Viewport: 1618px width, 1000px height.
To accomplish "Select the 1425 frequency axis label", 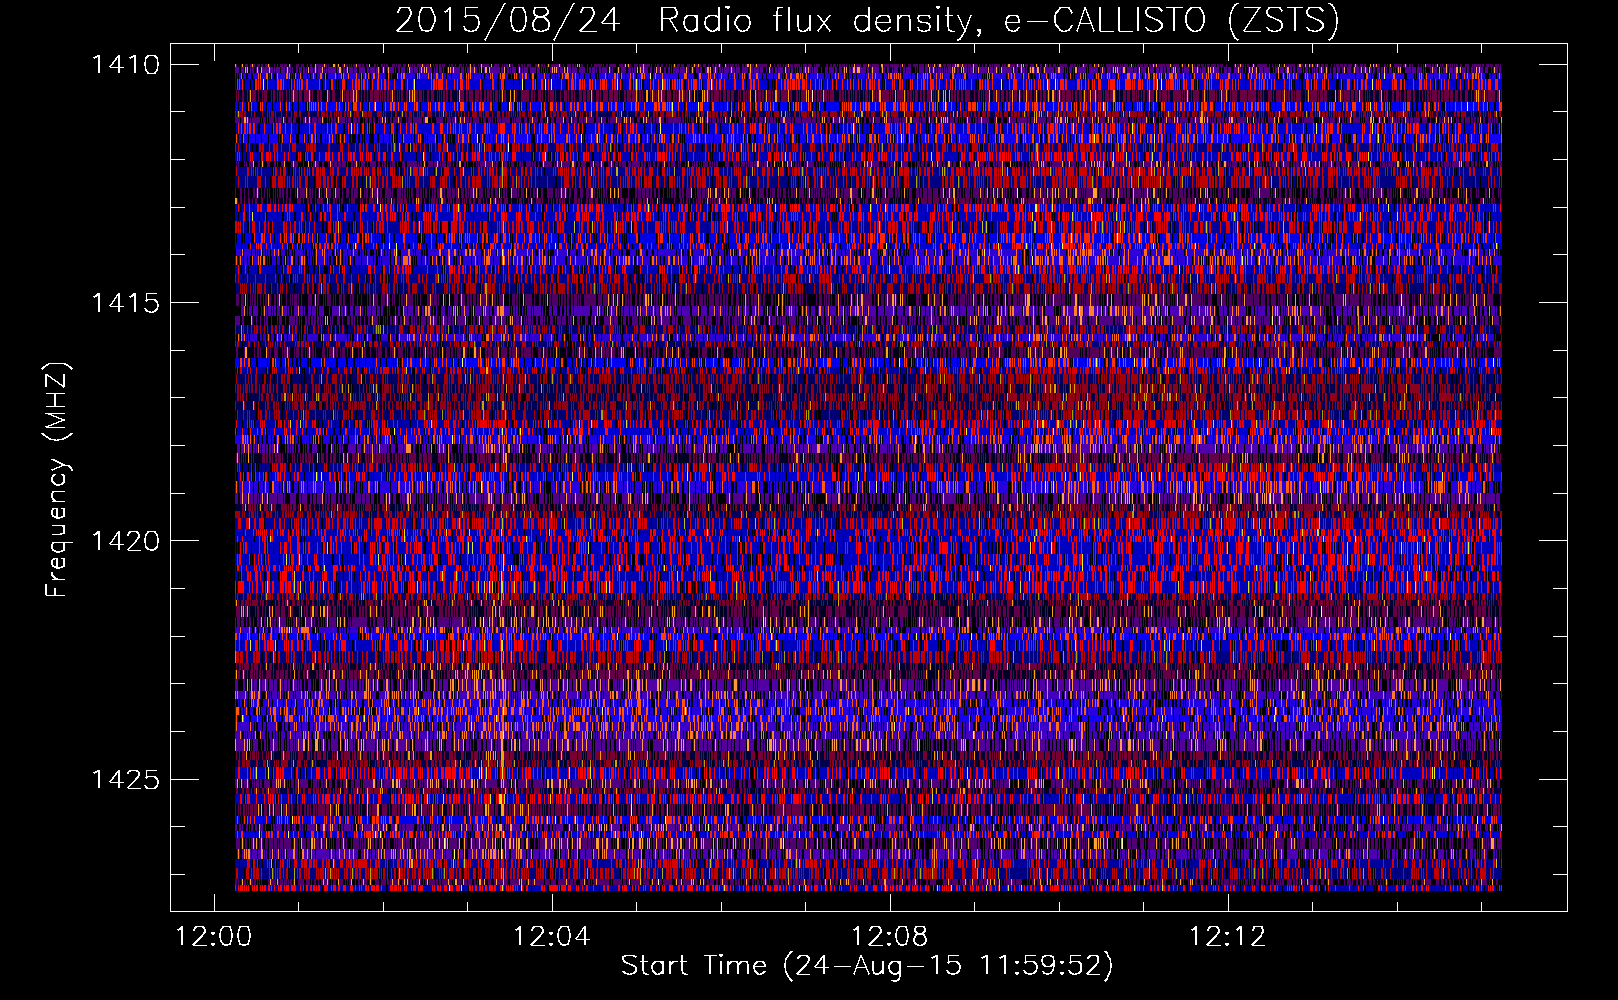I will [x=125, y=779].
